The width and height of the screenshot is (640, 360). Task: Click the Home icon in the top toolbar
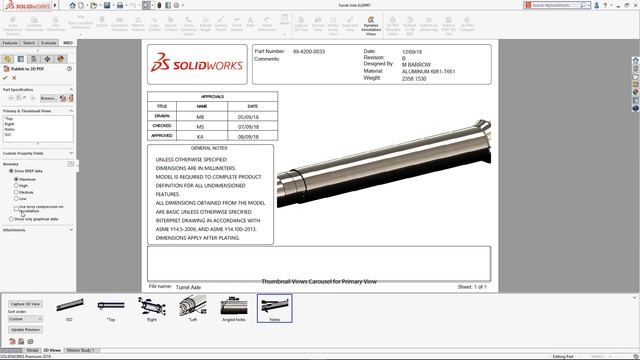[x=73, y=5]
